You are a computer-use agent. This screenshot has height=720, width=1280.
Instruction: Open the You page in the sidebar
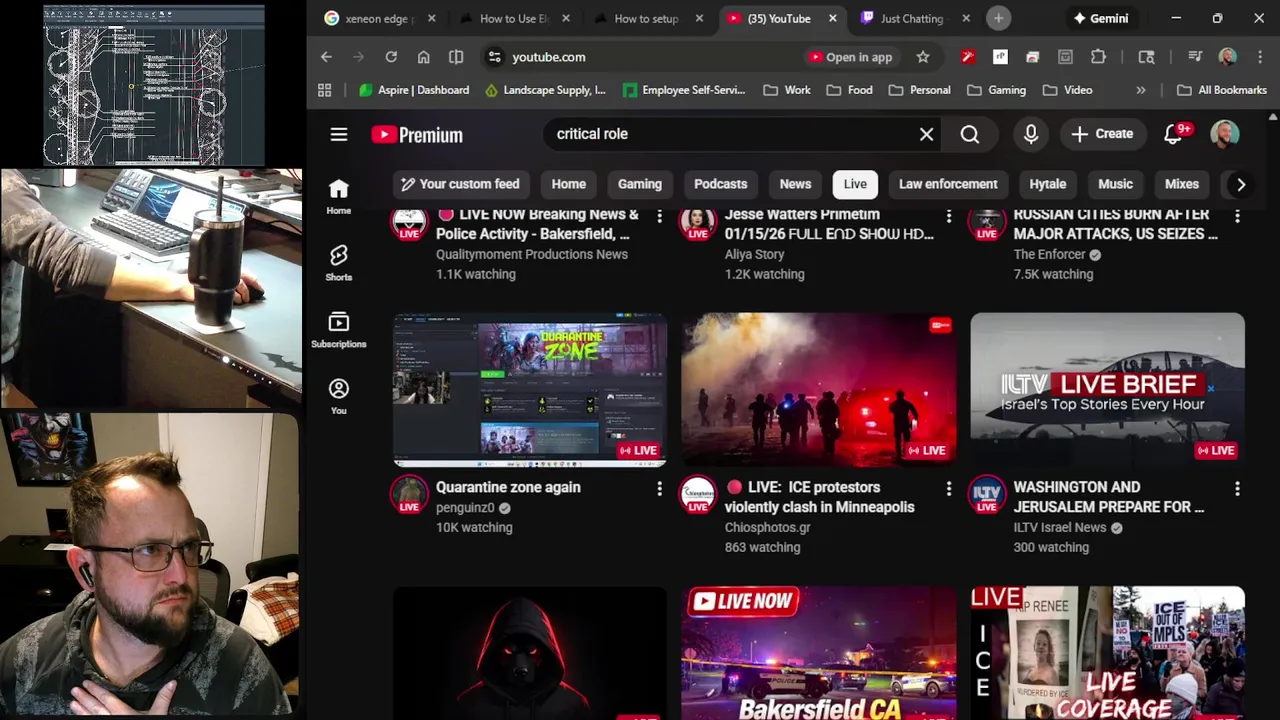click(339, 396)
